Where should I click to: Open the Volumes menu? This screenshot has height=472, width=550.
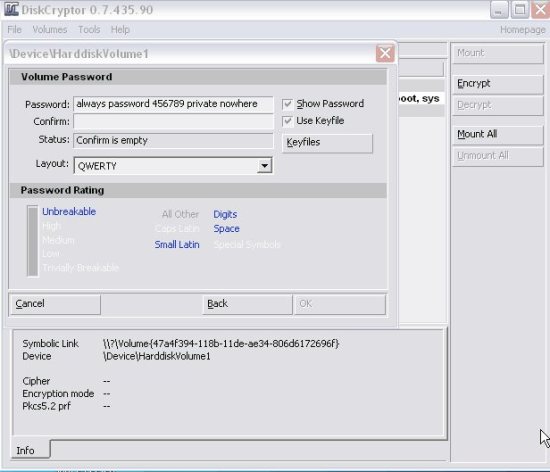pyautogui.click(x=49, y=29)
